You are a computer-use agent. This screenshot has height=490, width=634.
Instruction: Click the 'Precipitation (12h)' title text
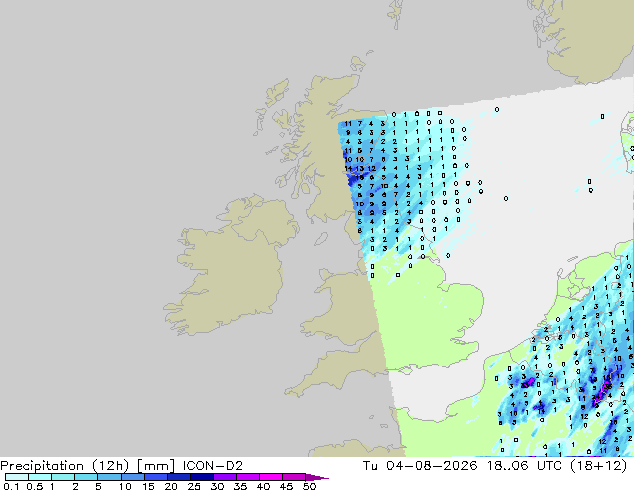pyautogui.click(x=65, y=466)
